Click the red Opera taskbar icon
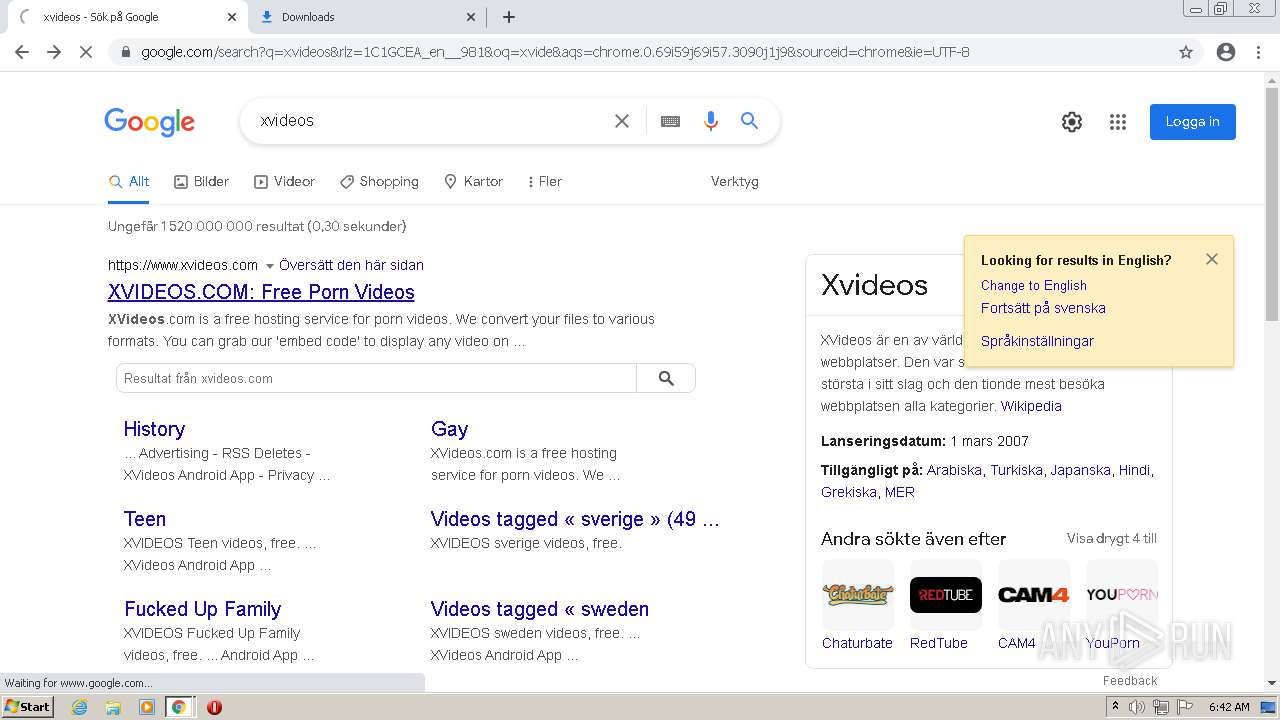Image resolution: width=1280 pixels, height=720 pixels. coord(214,707)
